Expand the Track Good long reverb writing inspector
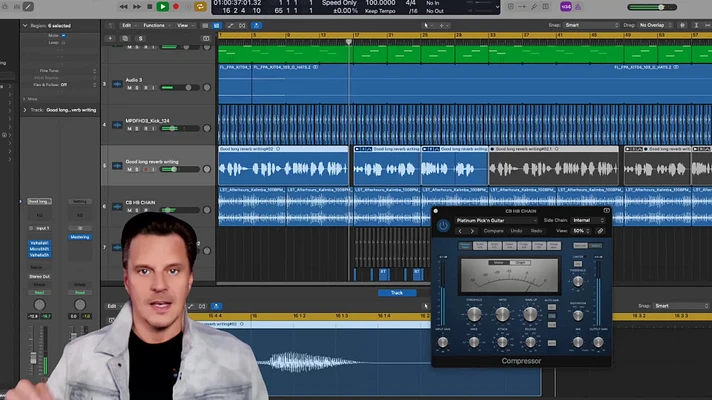This screenshot has height=400, width=712. click(25, 110)
